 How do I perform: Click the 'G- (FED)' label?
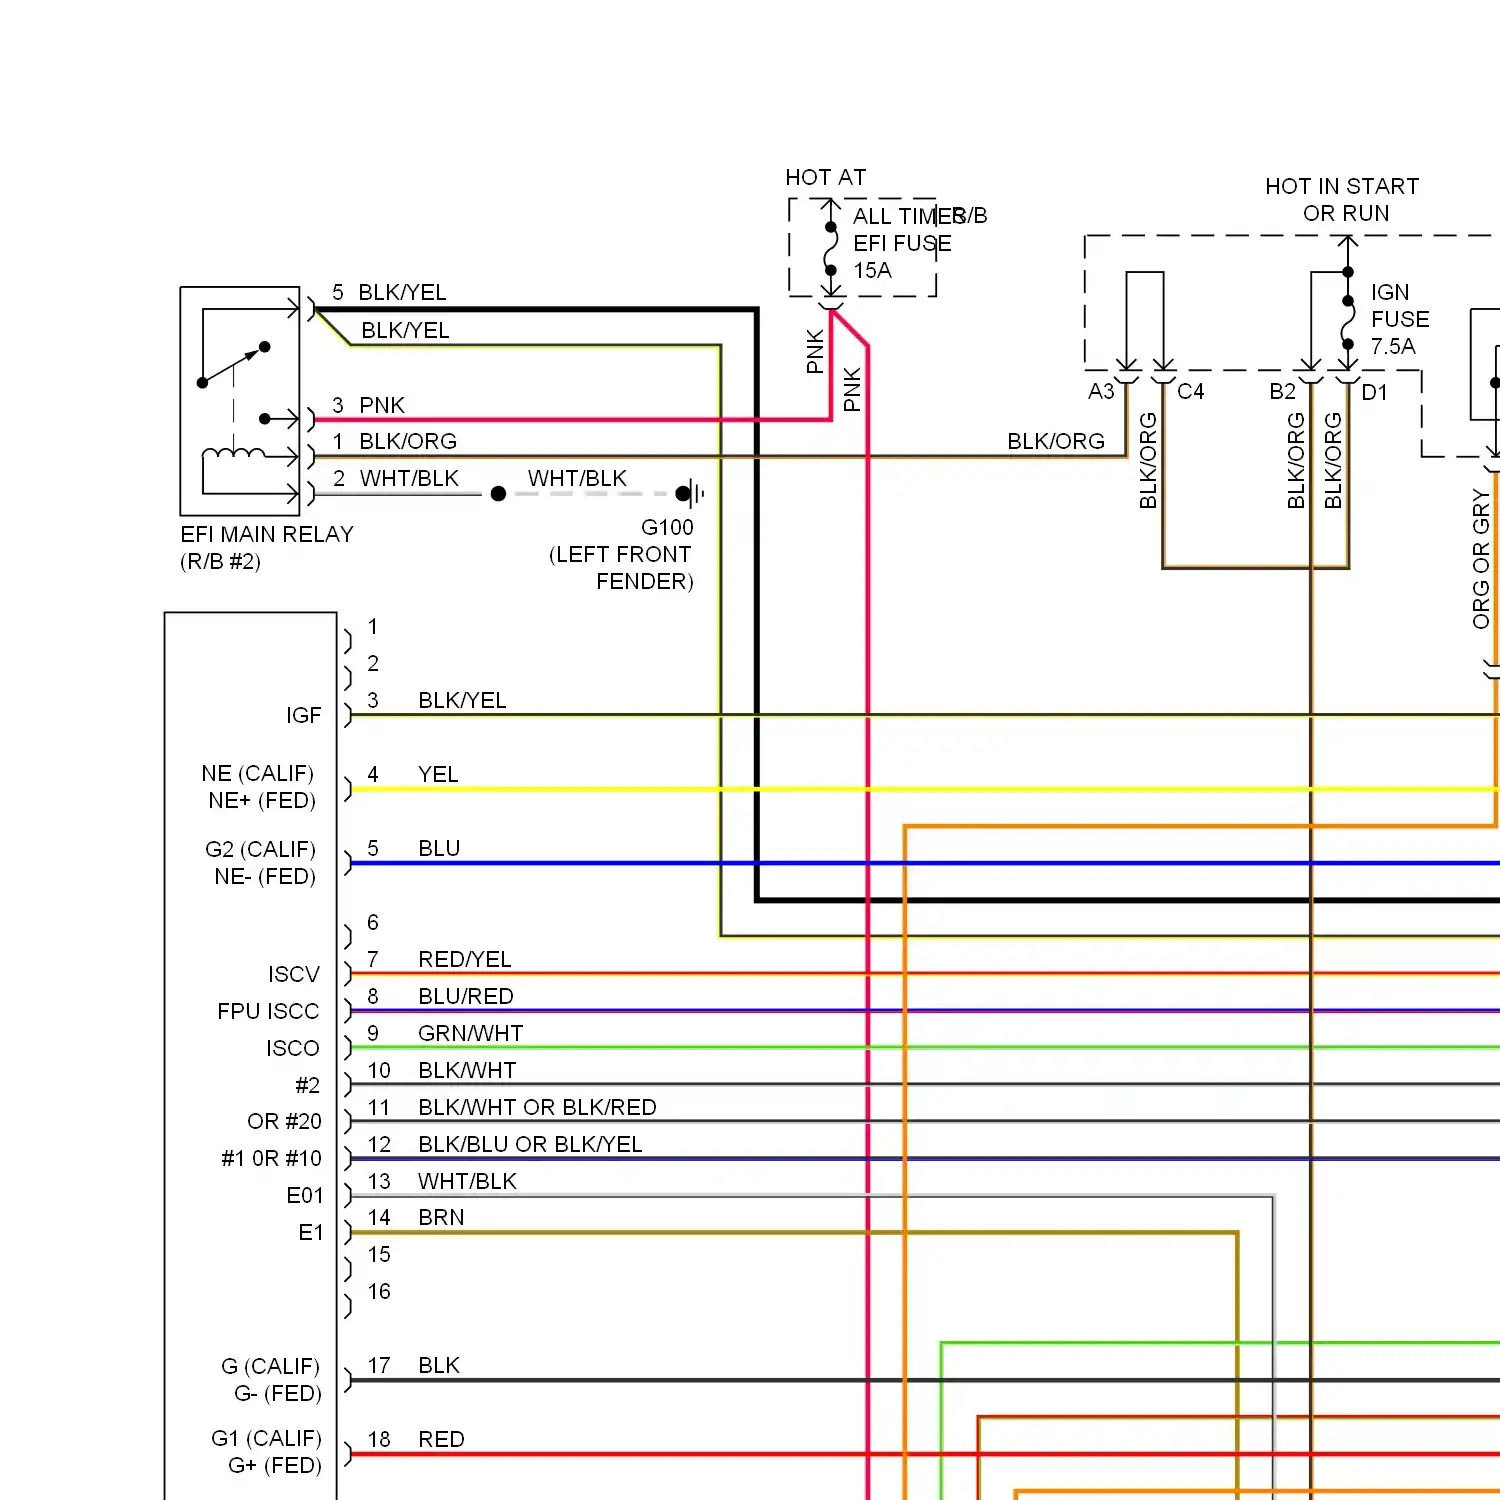pyautogui.click(x=278, y=1394)
